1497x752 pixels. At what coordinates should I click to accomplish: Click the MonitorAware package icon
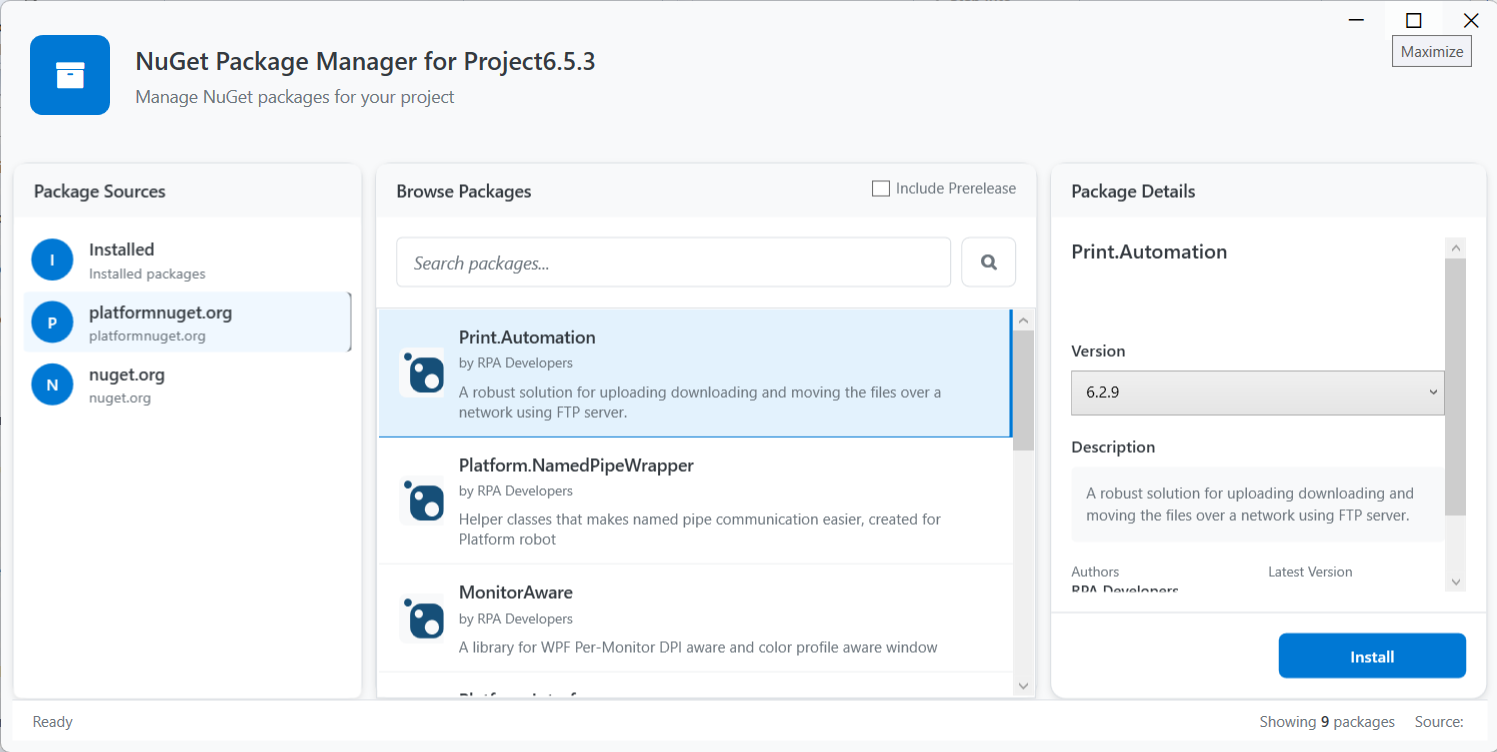[422, 619]
